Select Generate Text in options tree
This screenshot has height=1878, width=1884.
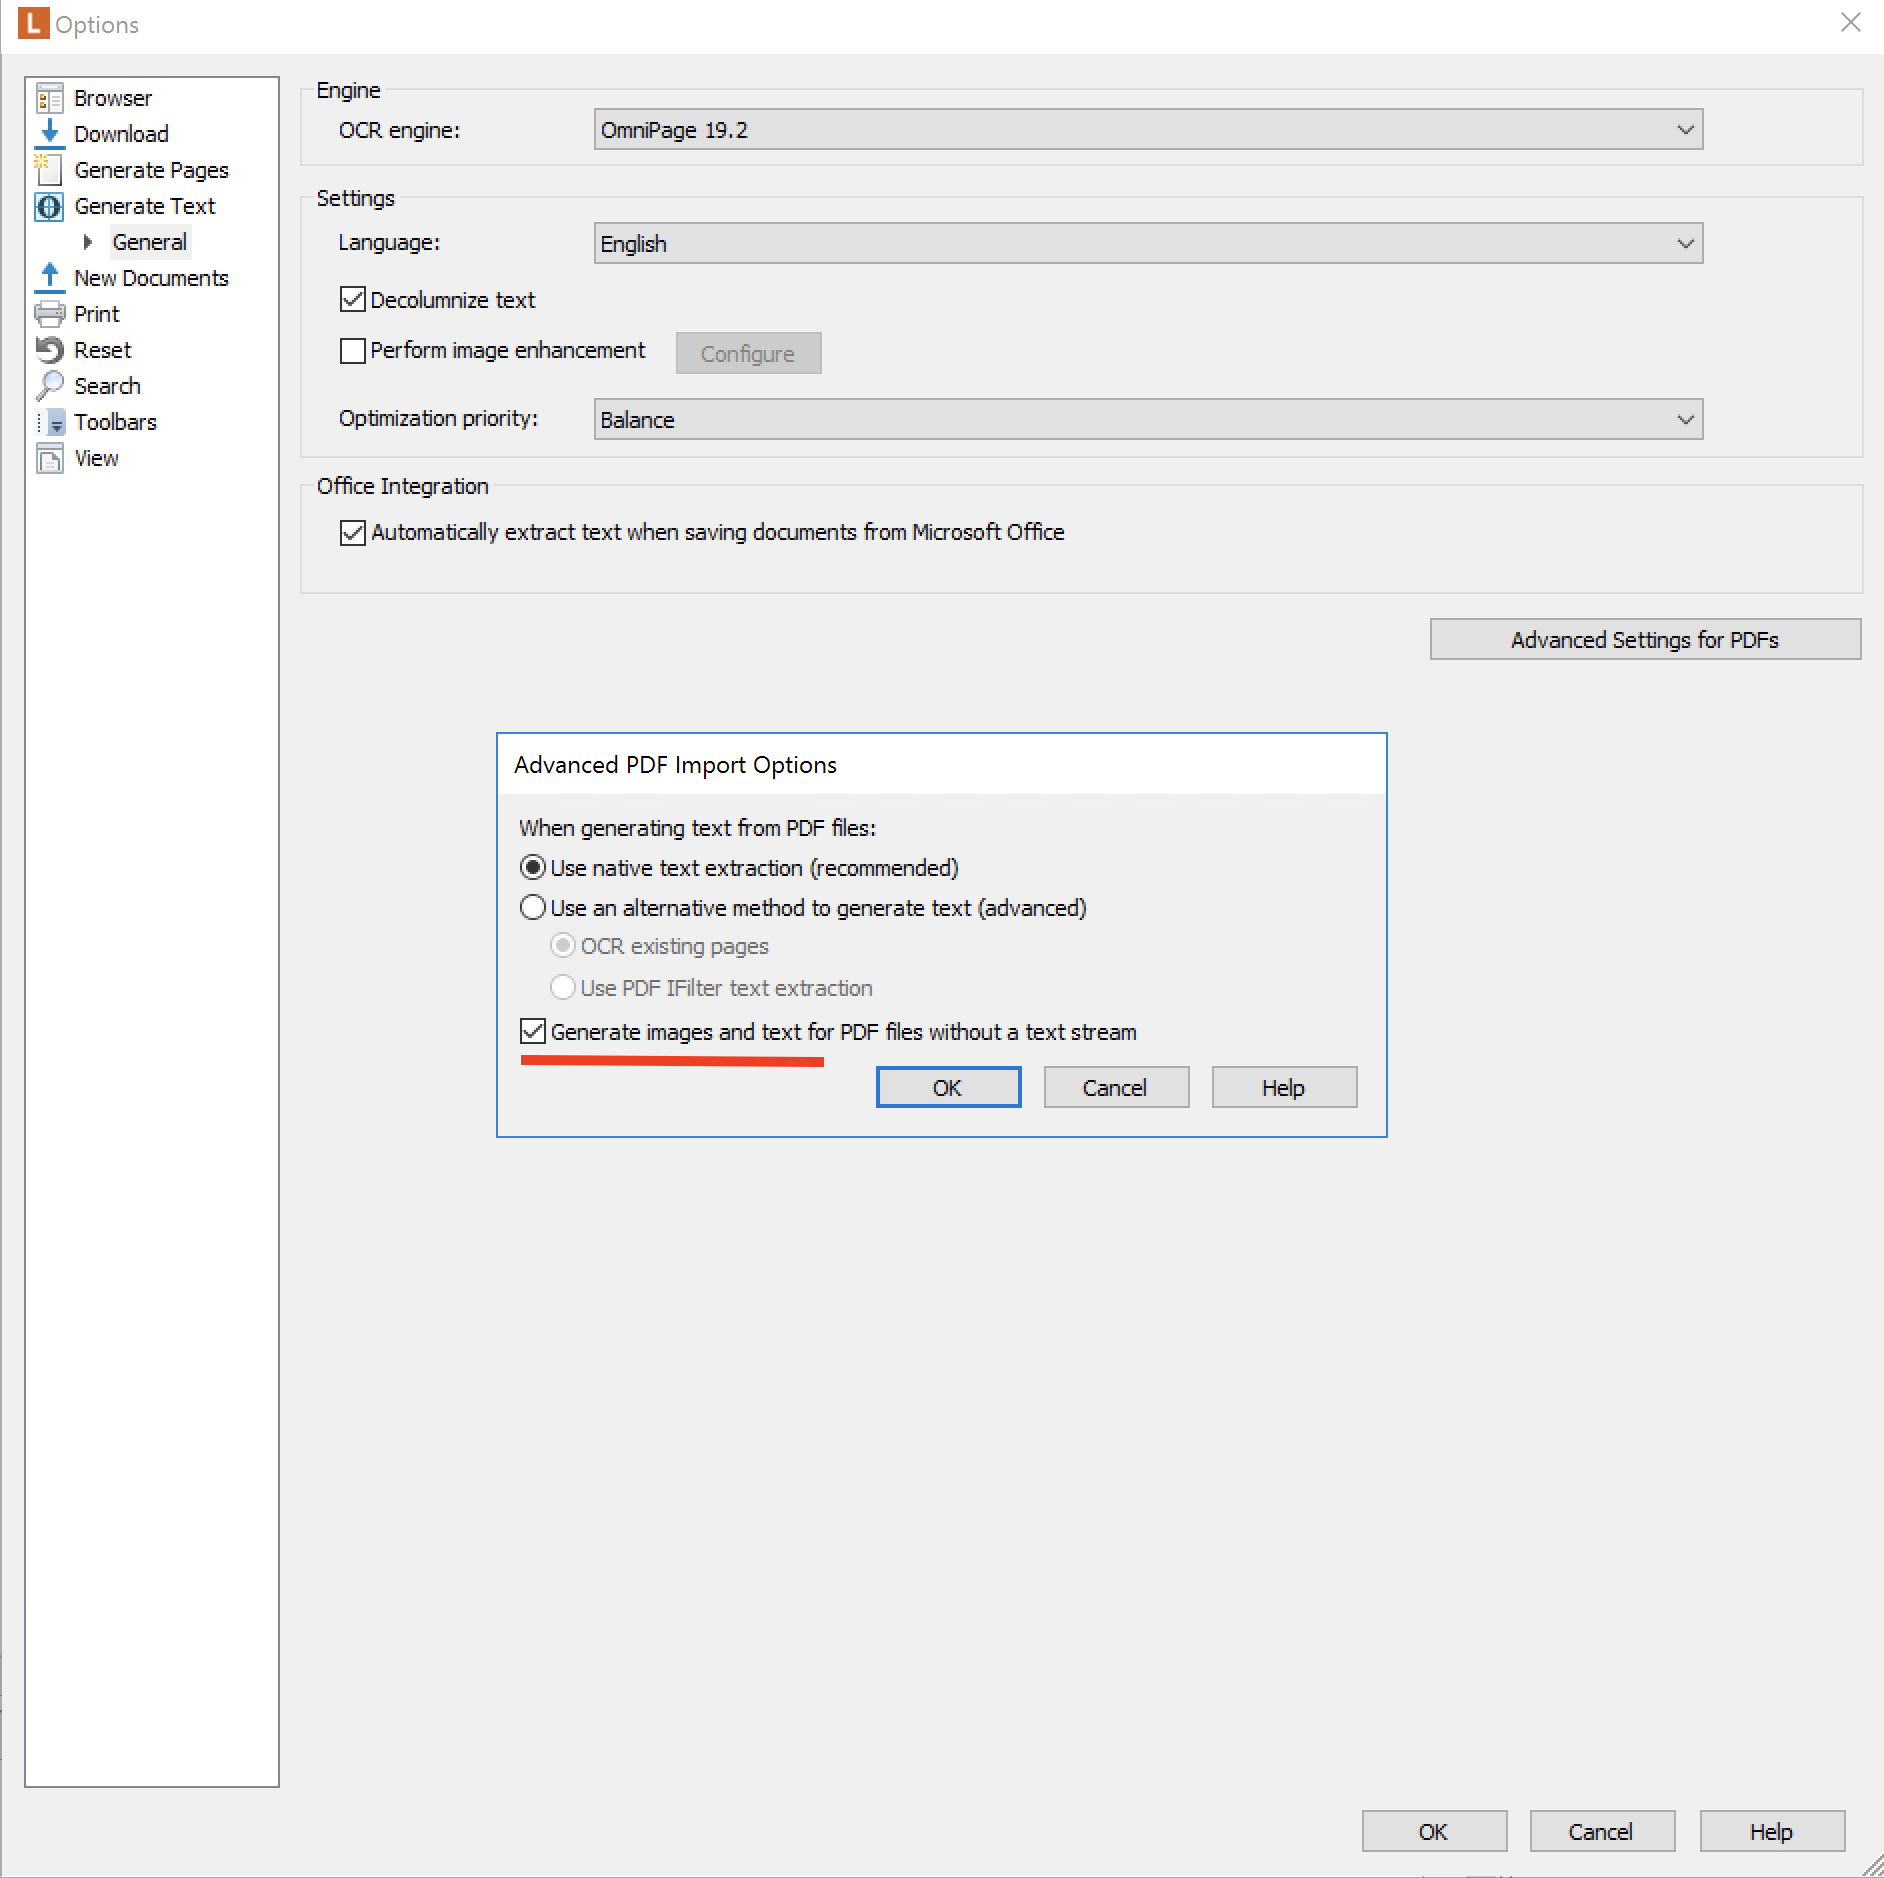[145, 206]
